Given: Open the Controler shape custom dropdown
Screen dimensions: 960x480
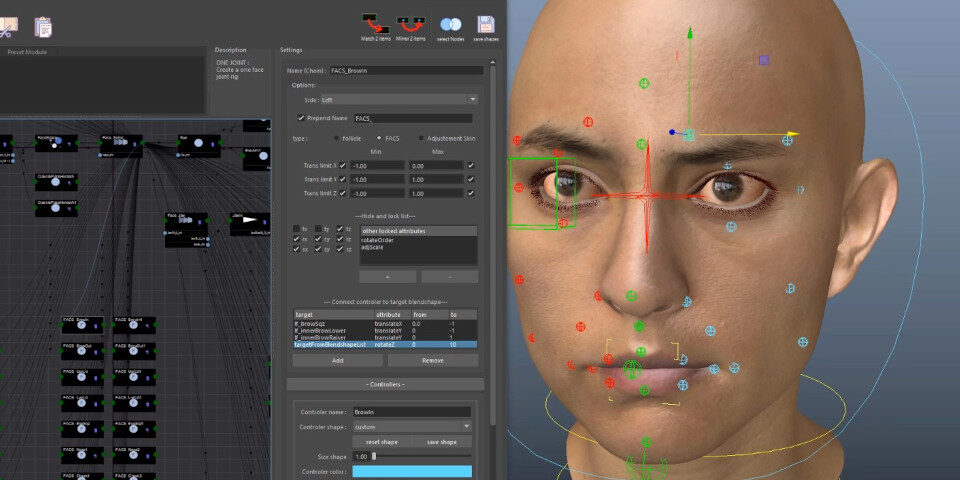Looking at the screenshot, I should [x=411, y=426].
